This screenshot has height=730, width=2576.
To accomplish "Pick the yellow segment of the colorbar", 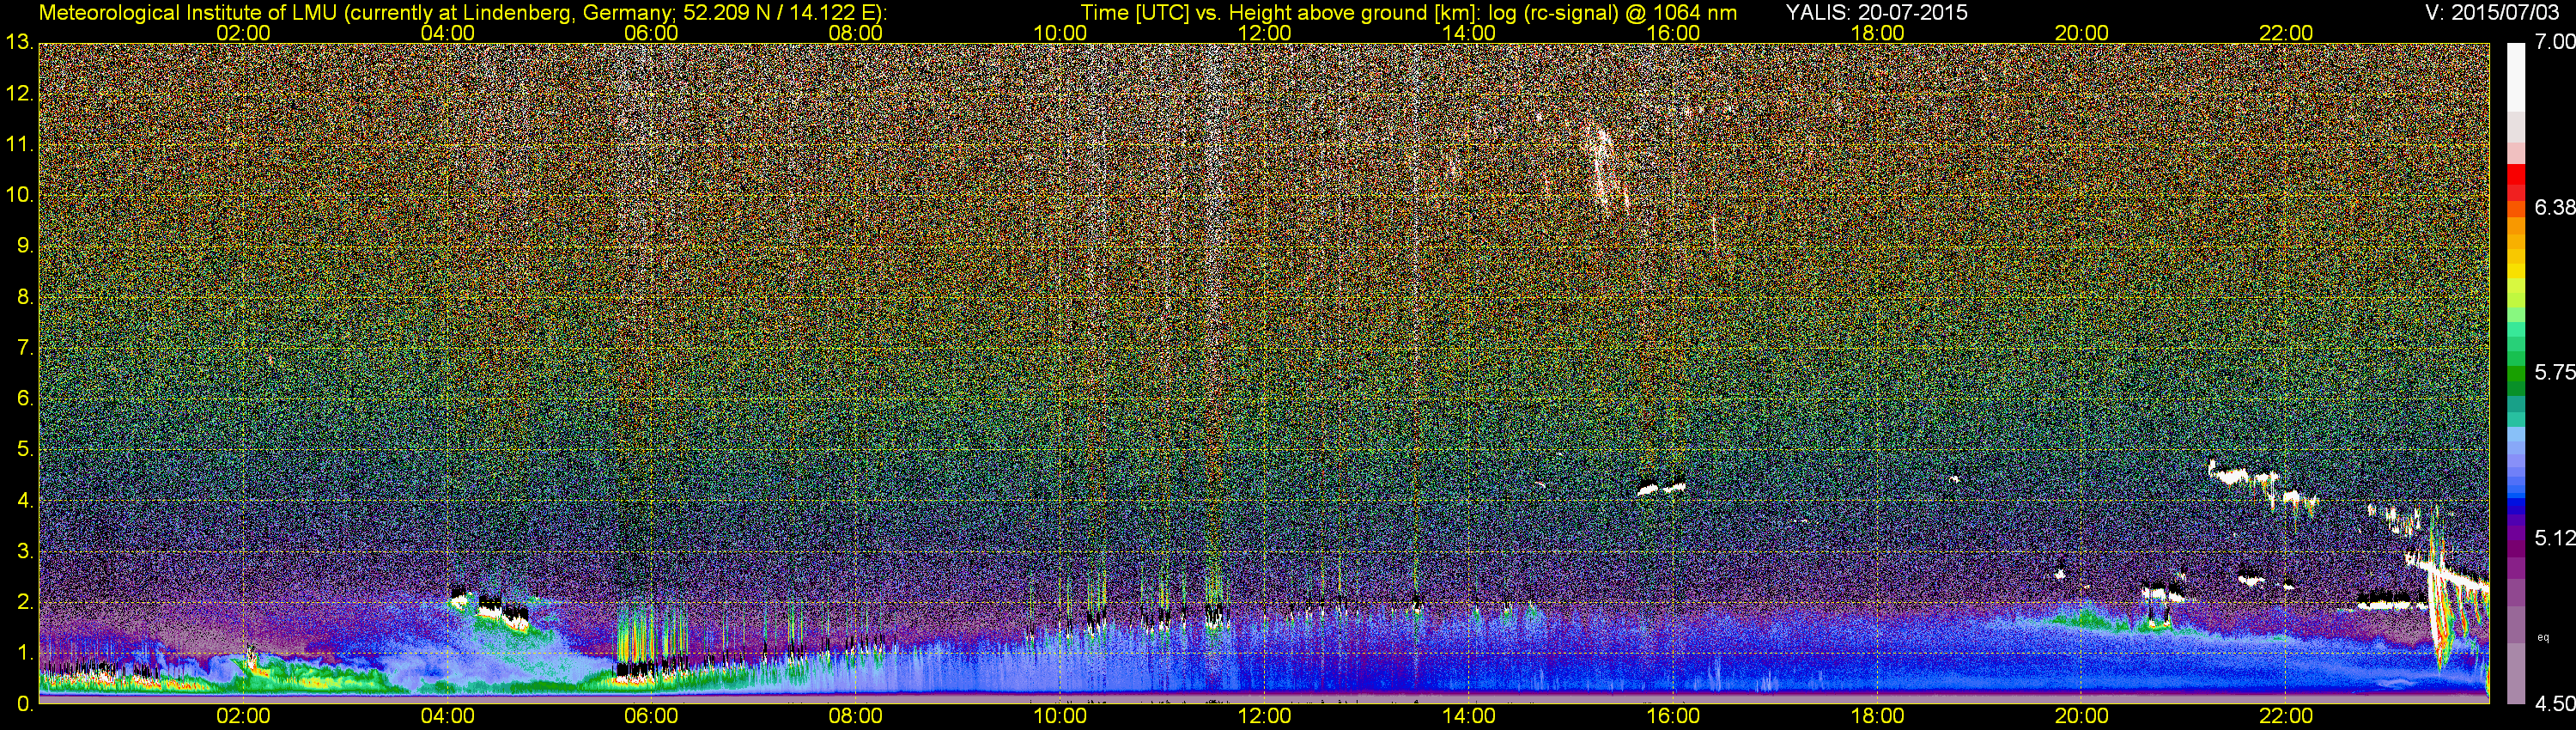I will tap(2516, 271).
